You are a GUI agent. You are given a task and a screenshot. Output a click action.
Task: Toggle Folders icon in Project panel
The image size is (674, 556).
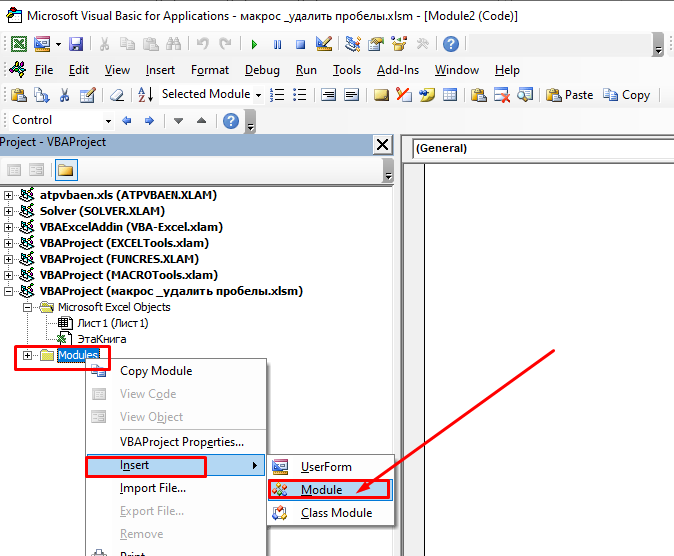pos(66,170)
